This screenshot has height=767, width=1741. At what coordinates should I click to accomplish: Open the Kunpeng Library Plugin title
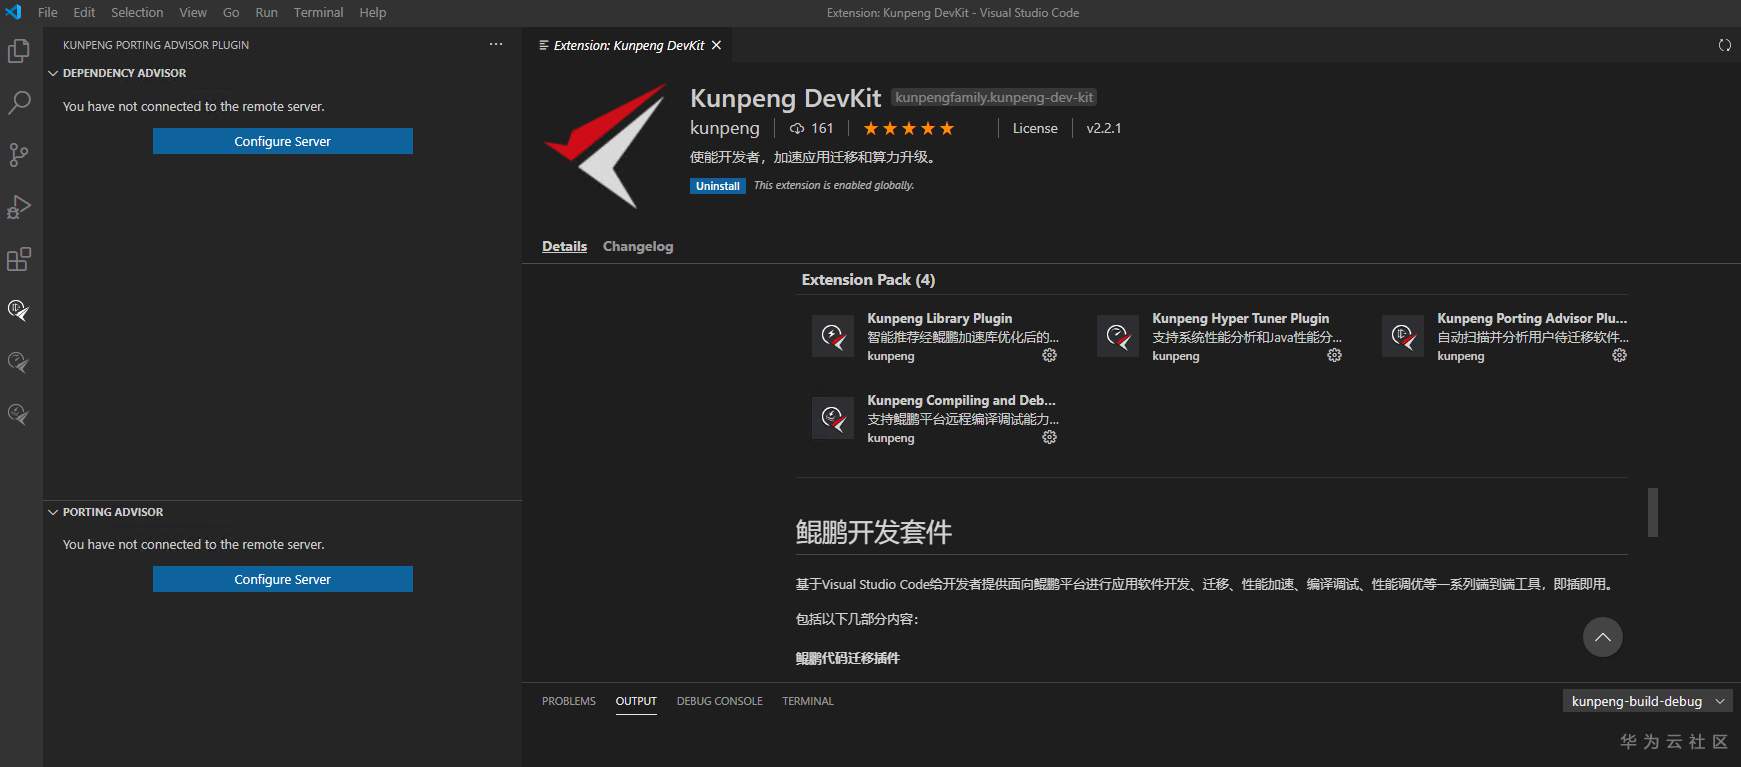[x=940, y=318]
